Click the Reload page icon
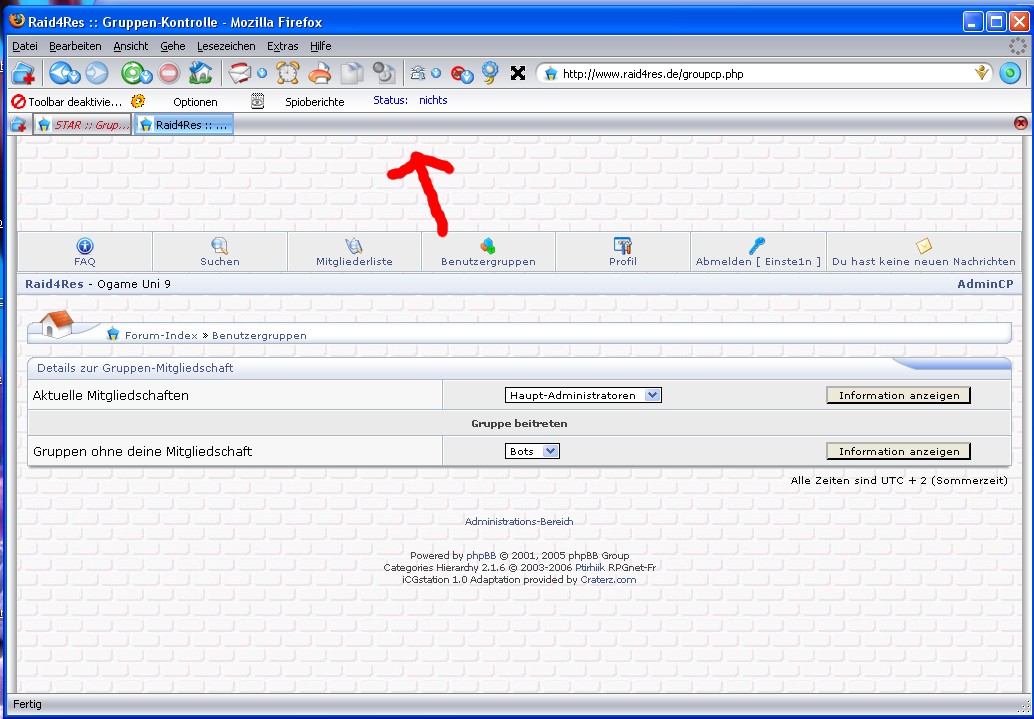This screenshot has width=1034, height=719. tap(132, 73)
